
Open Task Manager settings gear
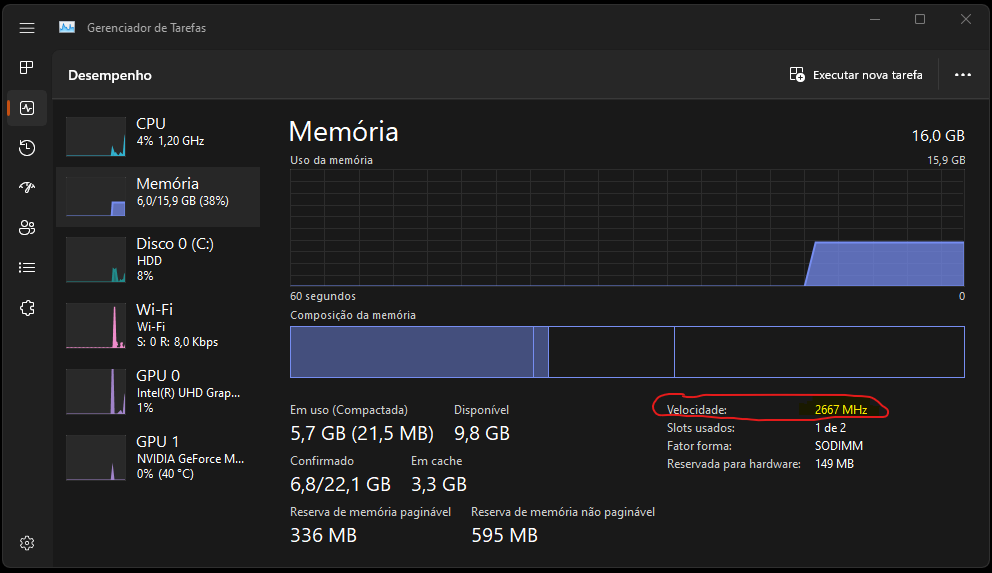coord(27,543)
